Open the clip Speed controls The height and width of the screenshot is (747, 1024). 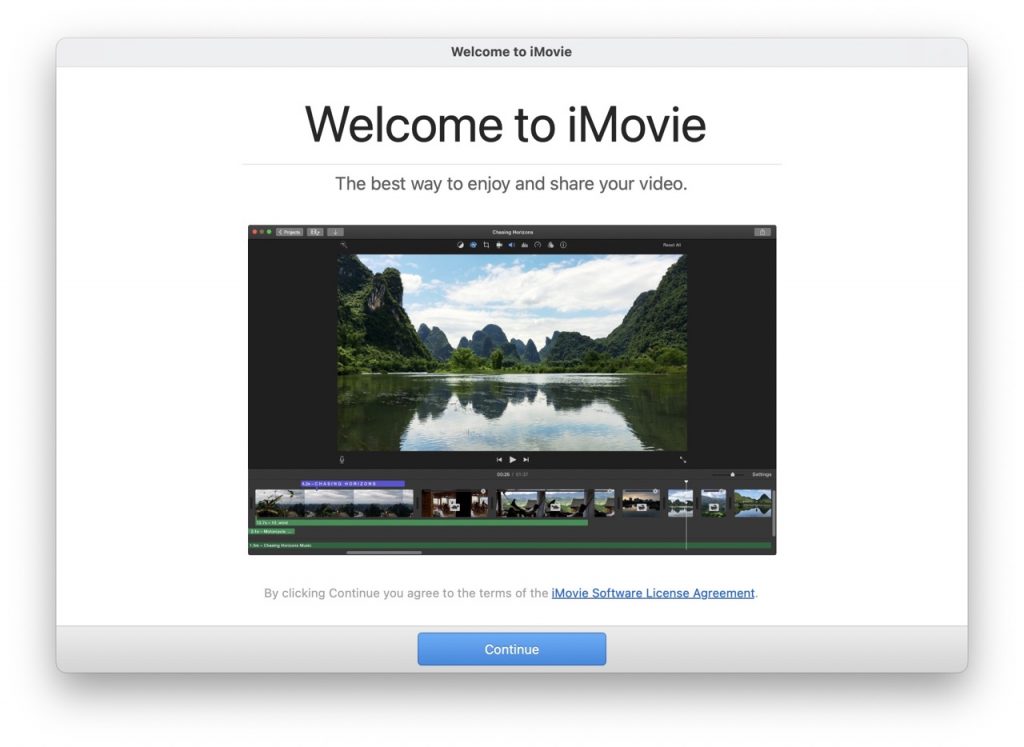tap(537, 244)
